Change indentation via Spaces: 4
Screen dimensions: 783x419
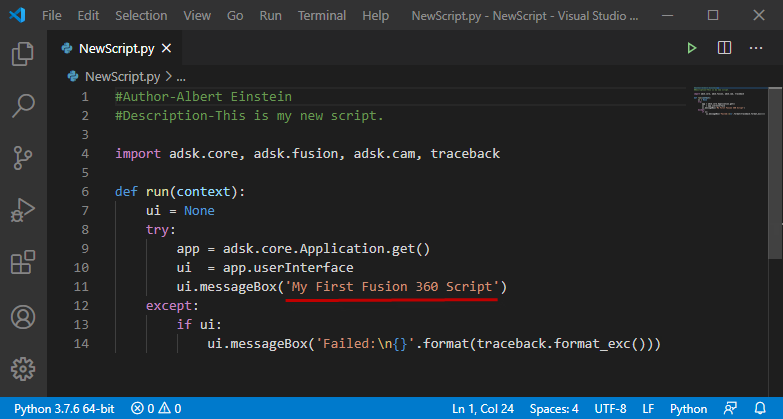tap(554, 409)
